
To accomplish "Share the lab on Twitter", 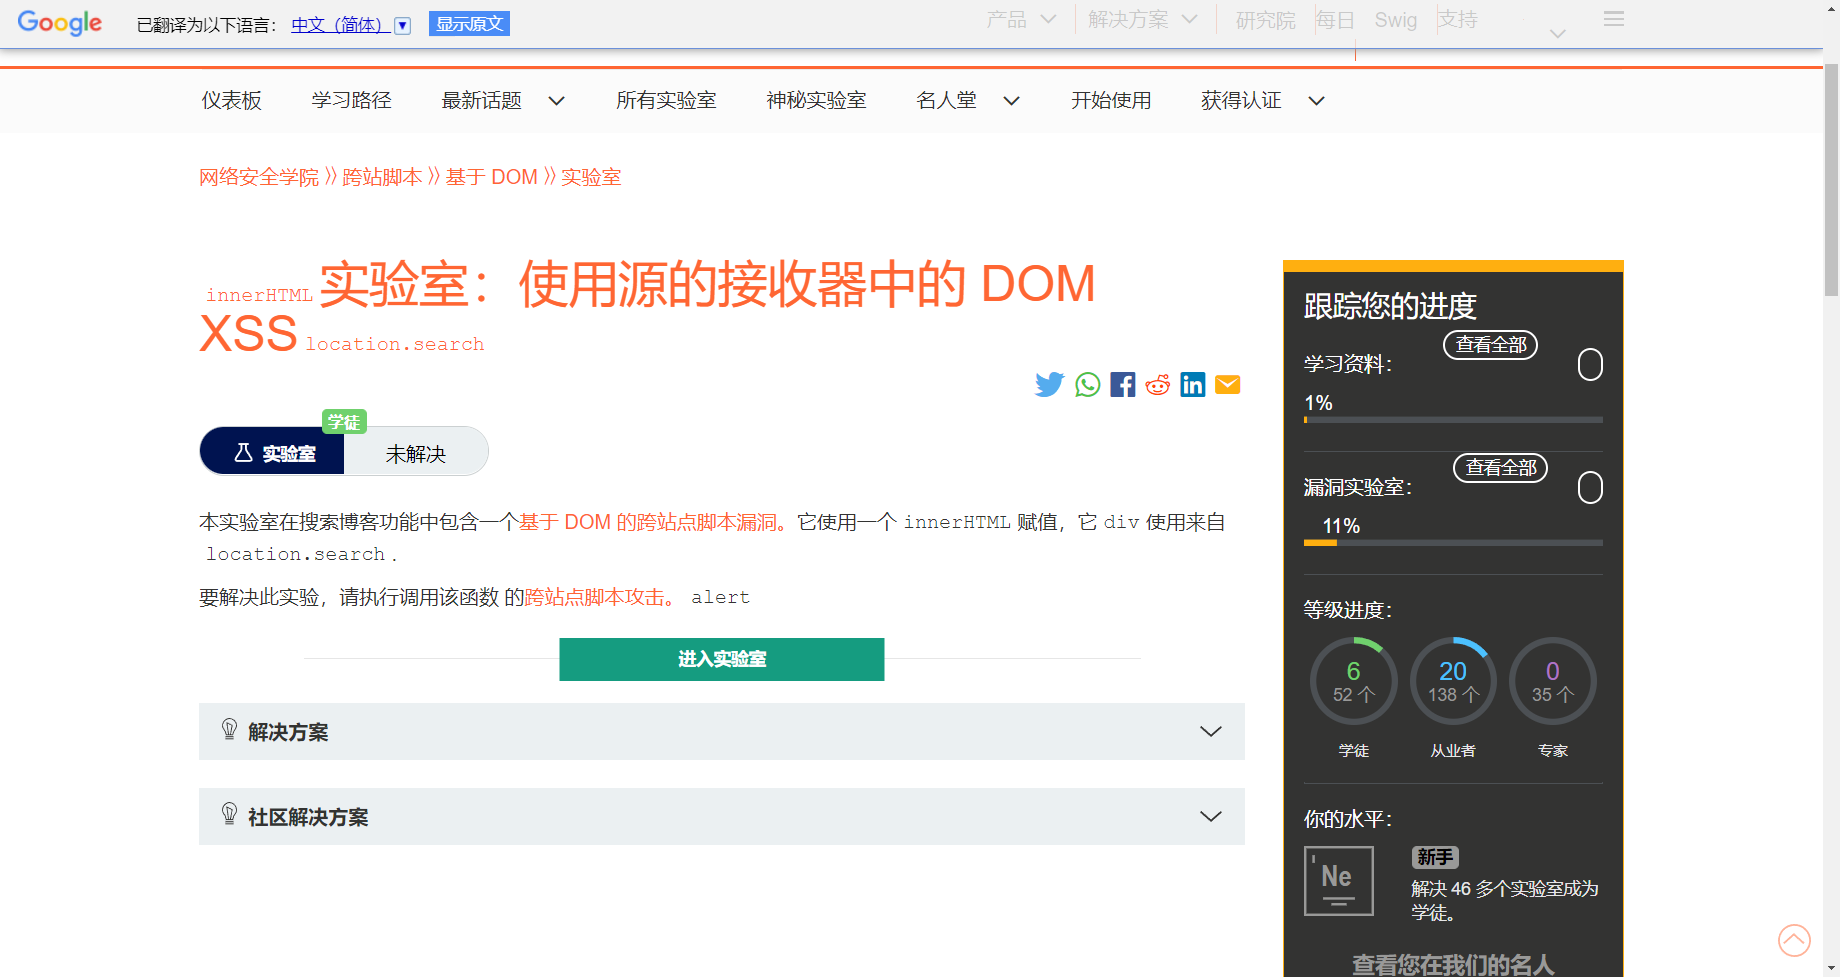I will click(x=1049, y=384).
